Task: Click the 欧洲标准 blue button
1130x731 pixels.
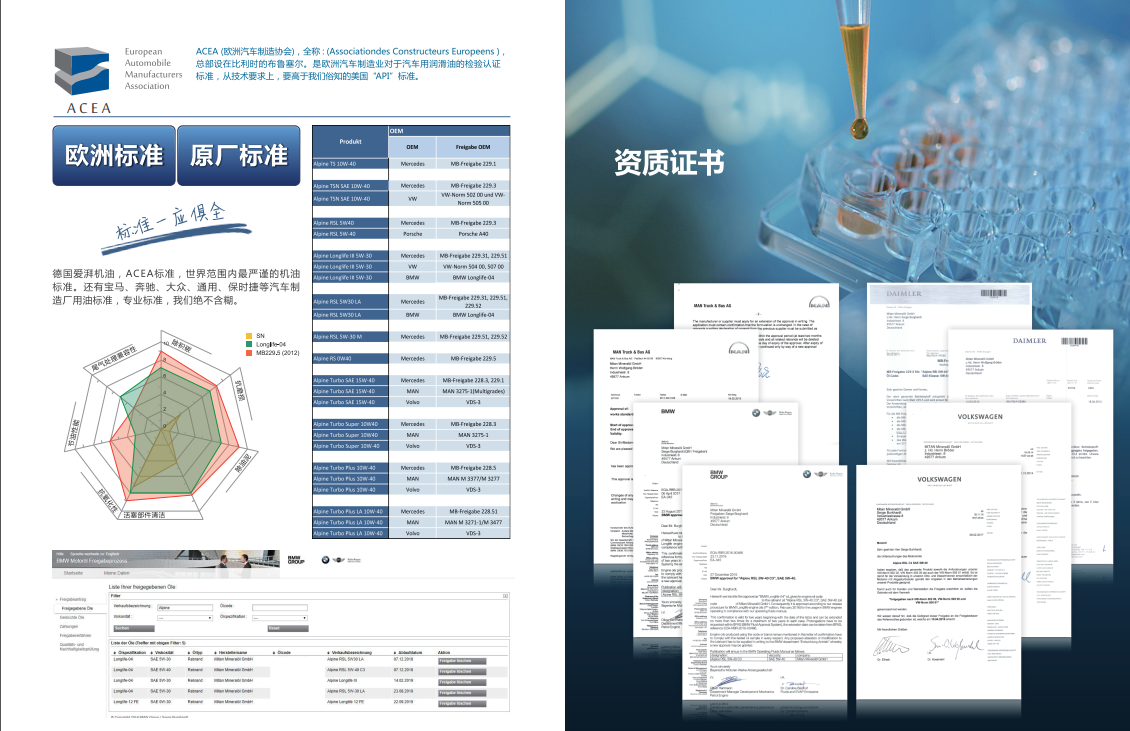Action: pos(113,155)
